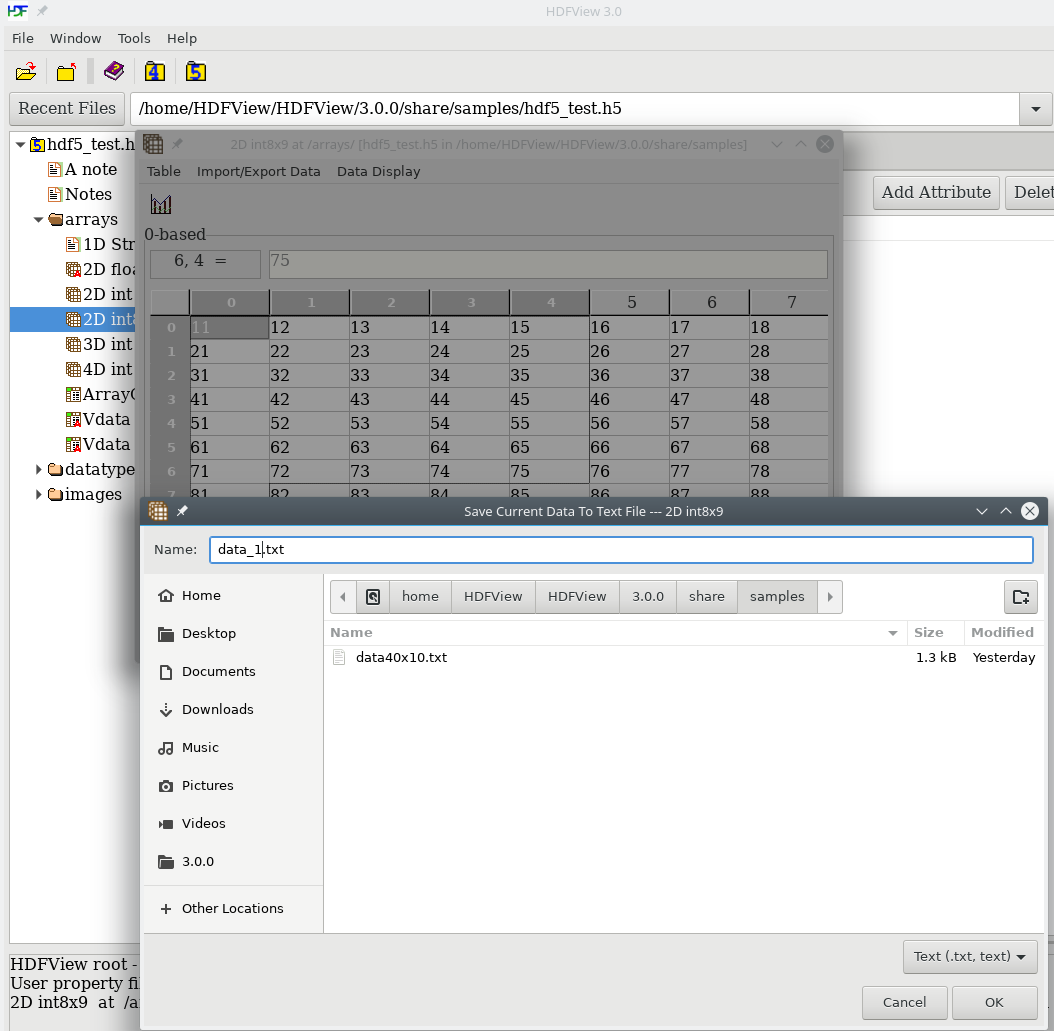1054x1031 pixels.
Task: Click Cancel in the save dialog
Action: click(904, 1002)
